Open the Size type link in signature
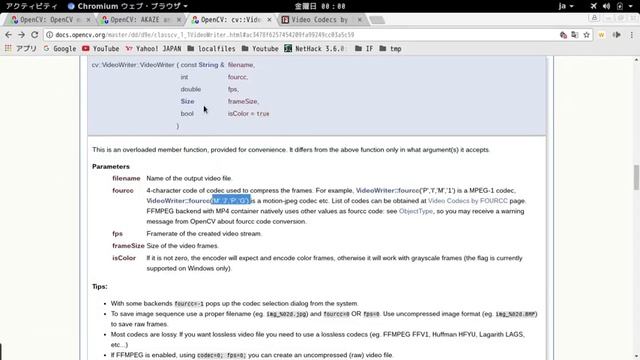This screenshot has height=360, width=640. coord(187,101)
